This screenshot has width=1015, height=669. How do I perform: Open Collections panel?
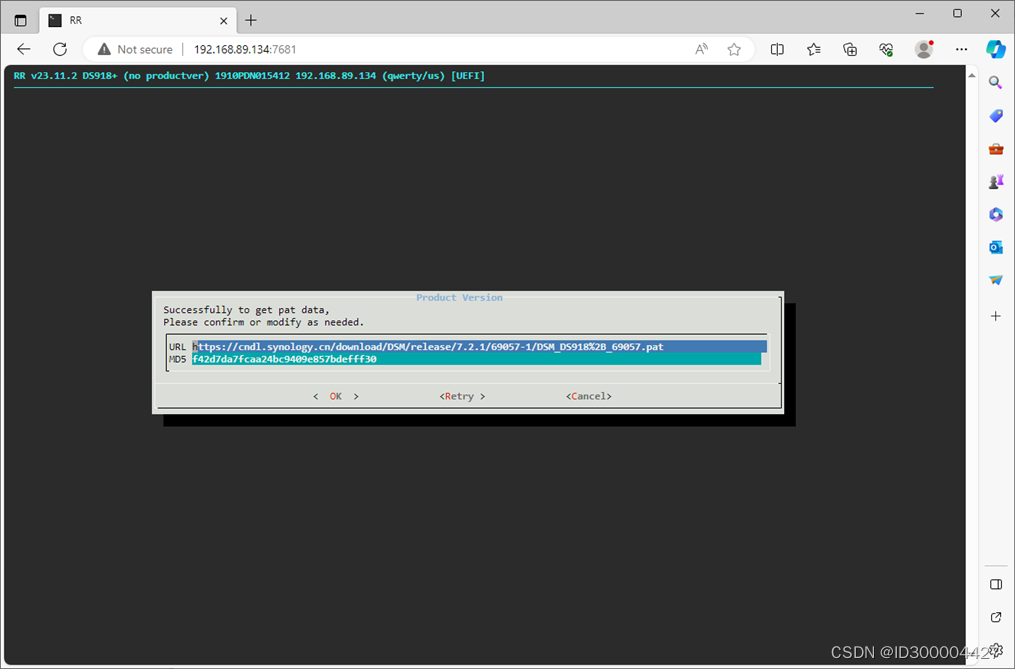850,49
